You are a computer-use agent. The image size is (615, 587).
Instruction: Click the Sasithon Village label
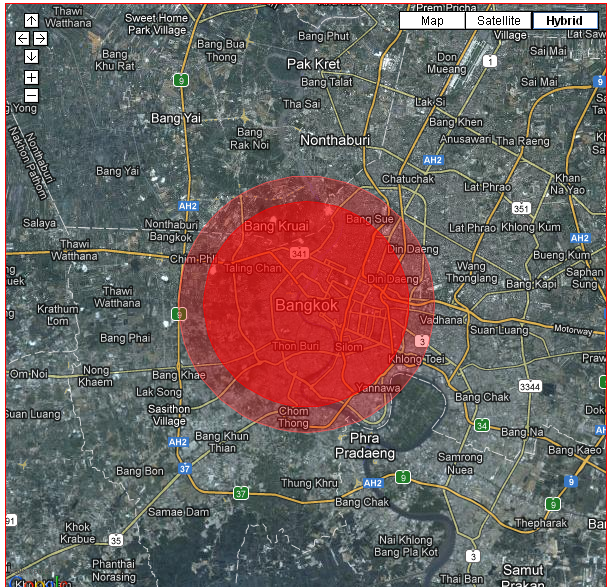tap(169, 415)
